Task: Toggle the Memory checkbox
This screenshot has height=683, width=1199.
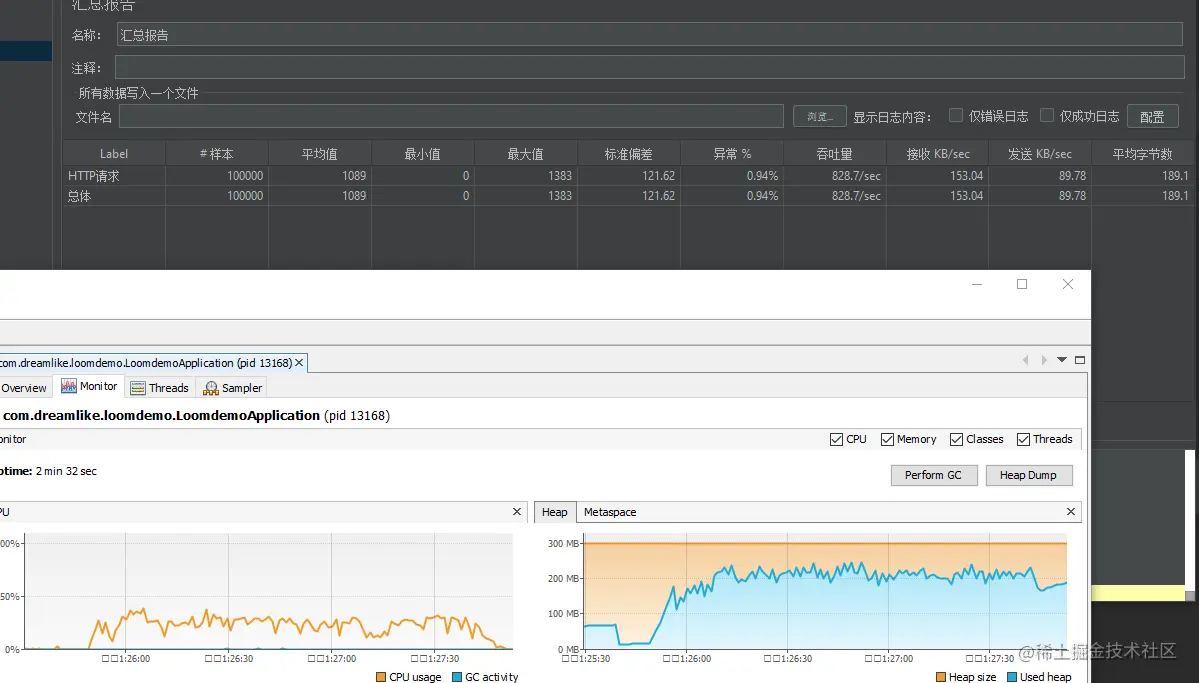Action: coord(887,439)
